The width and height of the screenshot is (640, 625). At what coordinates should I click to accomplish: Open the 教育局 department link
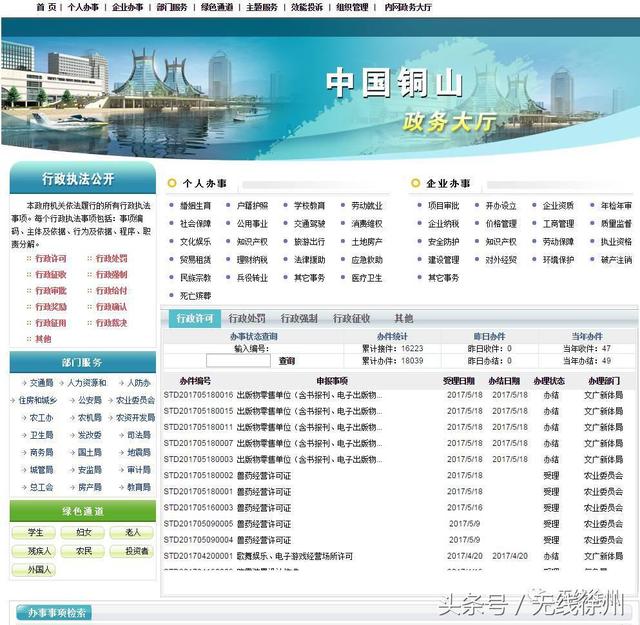(139, 487)
